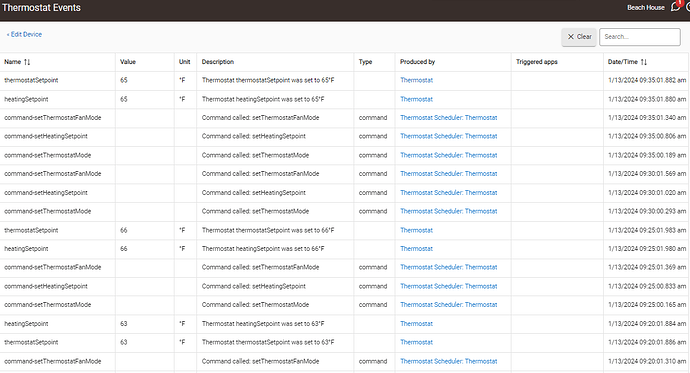Click the Produced by column header
The height and width of the screenshot is (373, 690).
coord(417,62)
